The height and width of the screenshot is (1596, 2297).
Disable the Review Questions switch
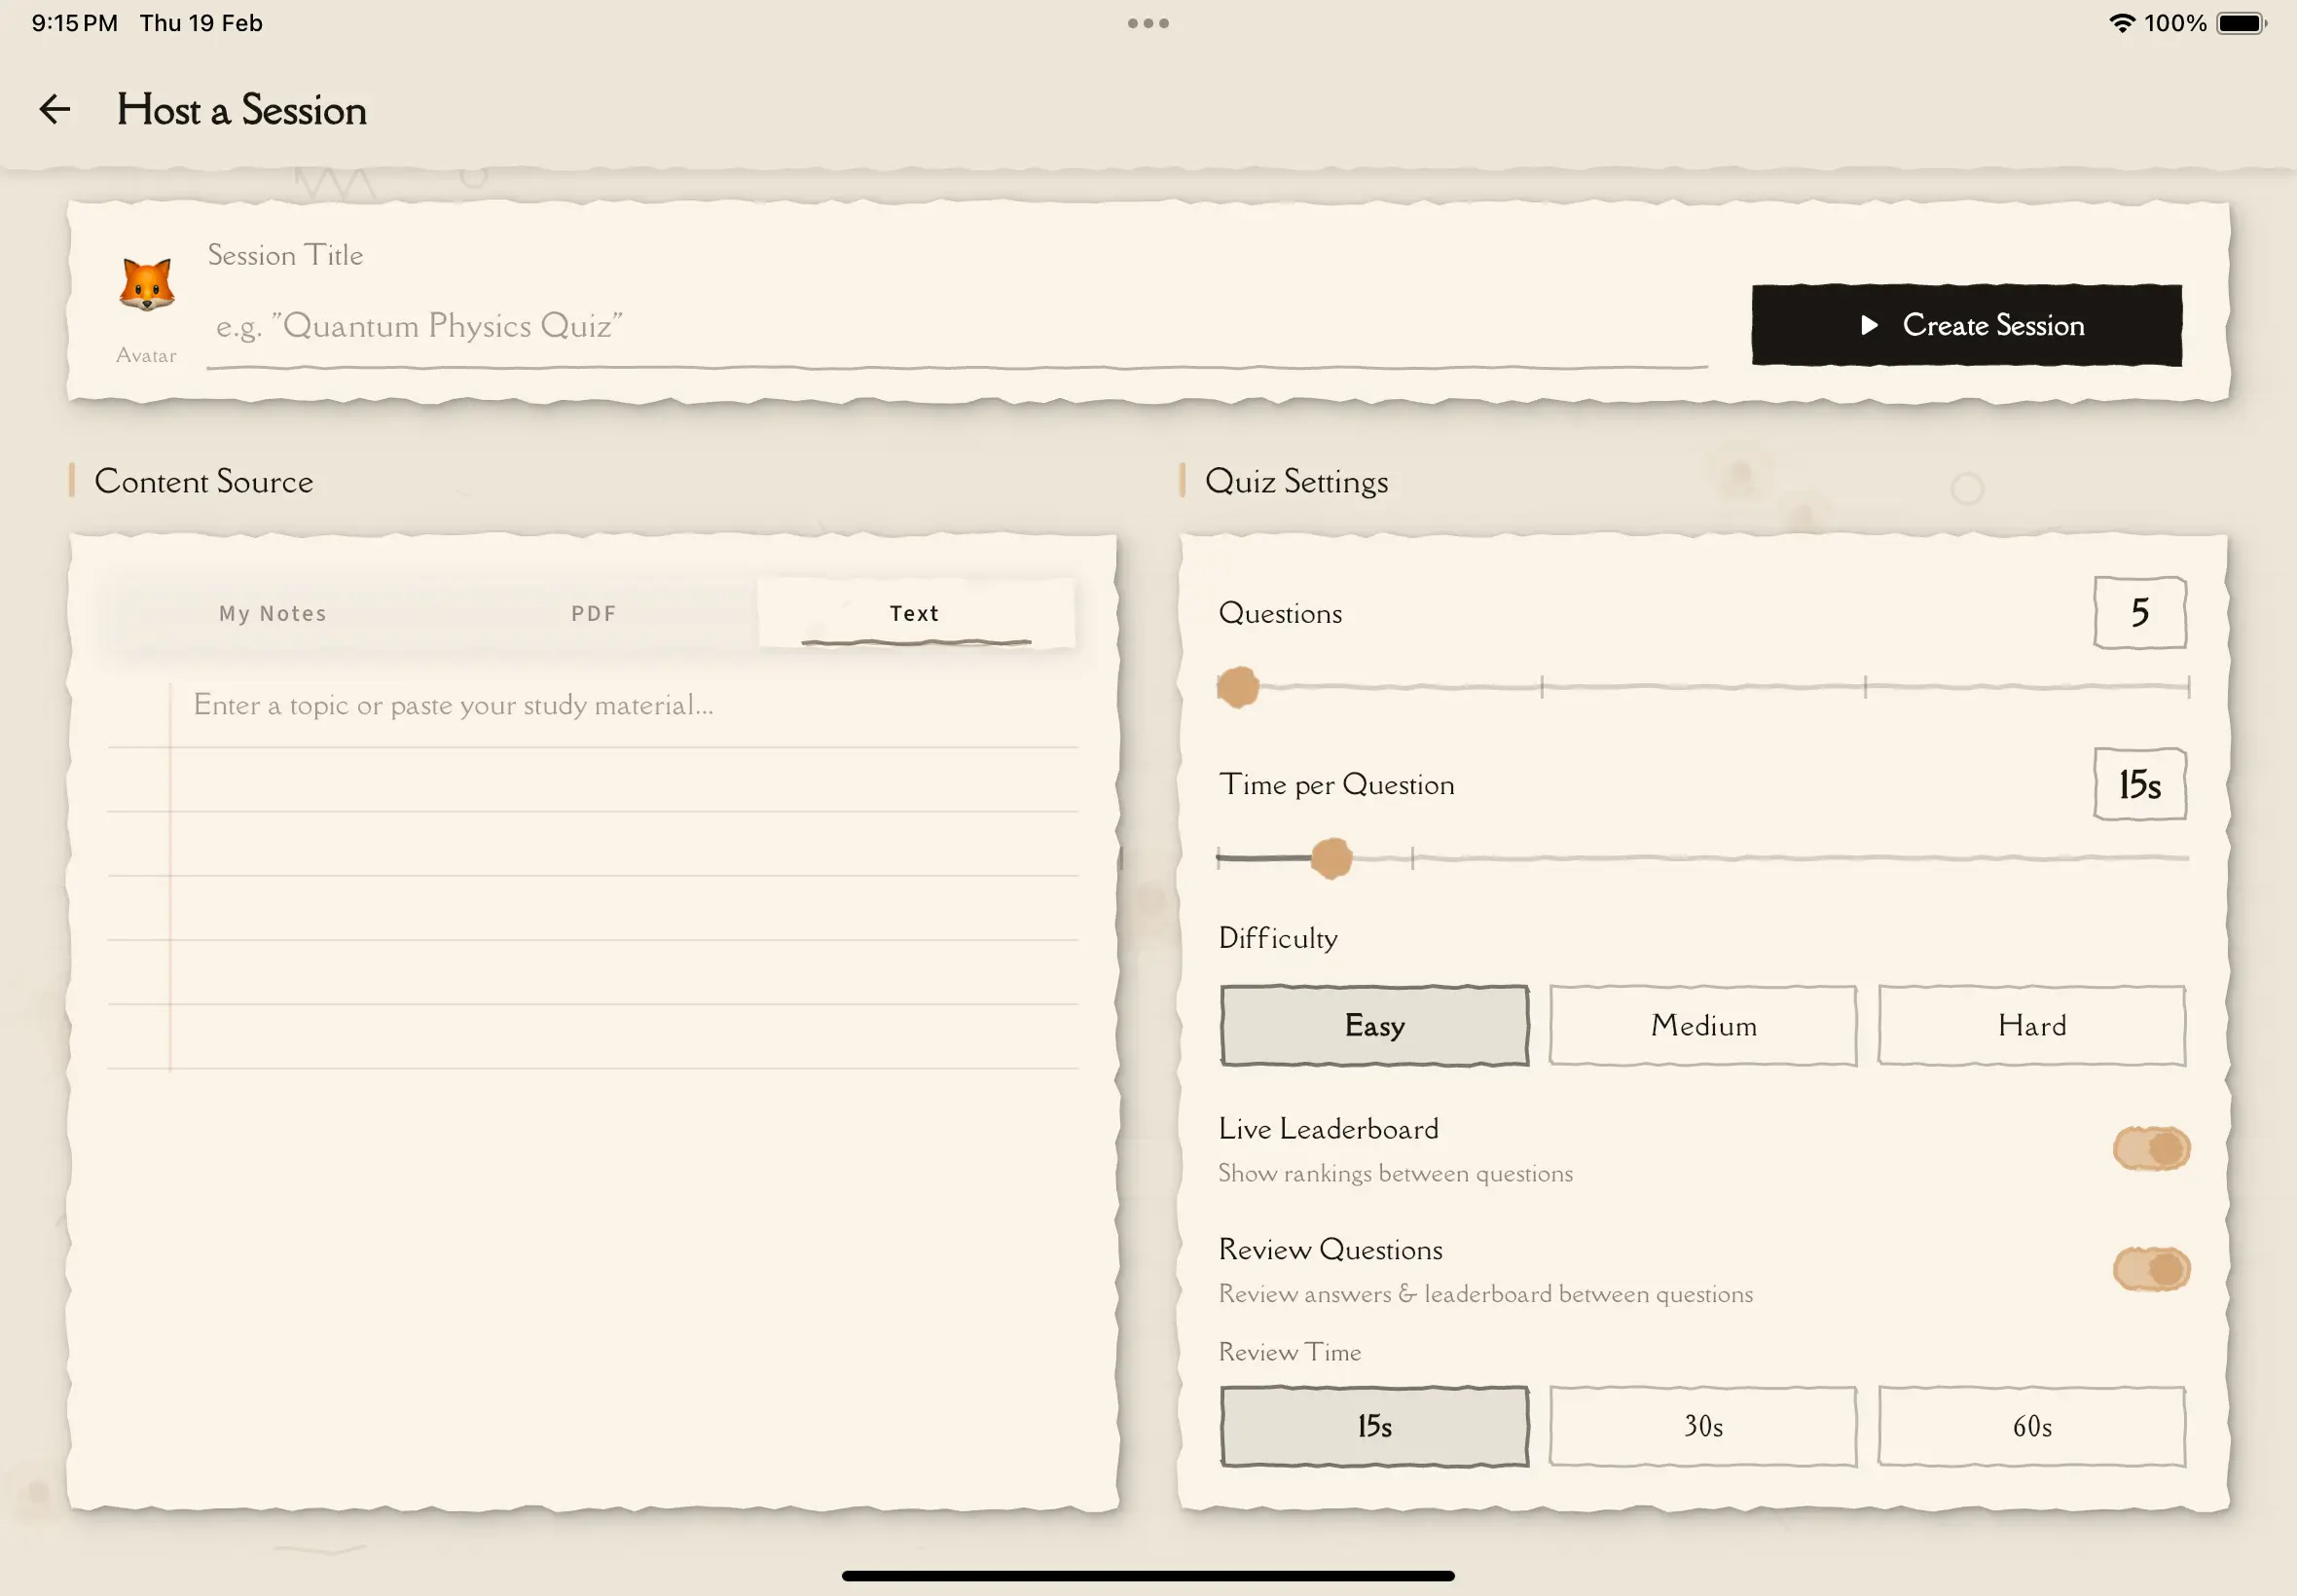coord(2150,1269)
